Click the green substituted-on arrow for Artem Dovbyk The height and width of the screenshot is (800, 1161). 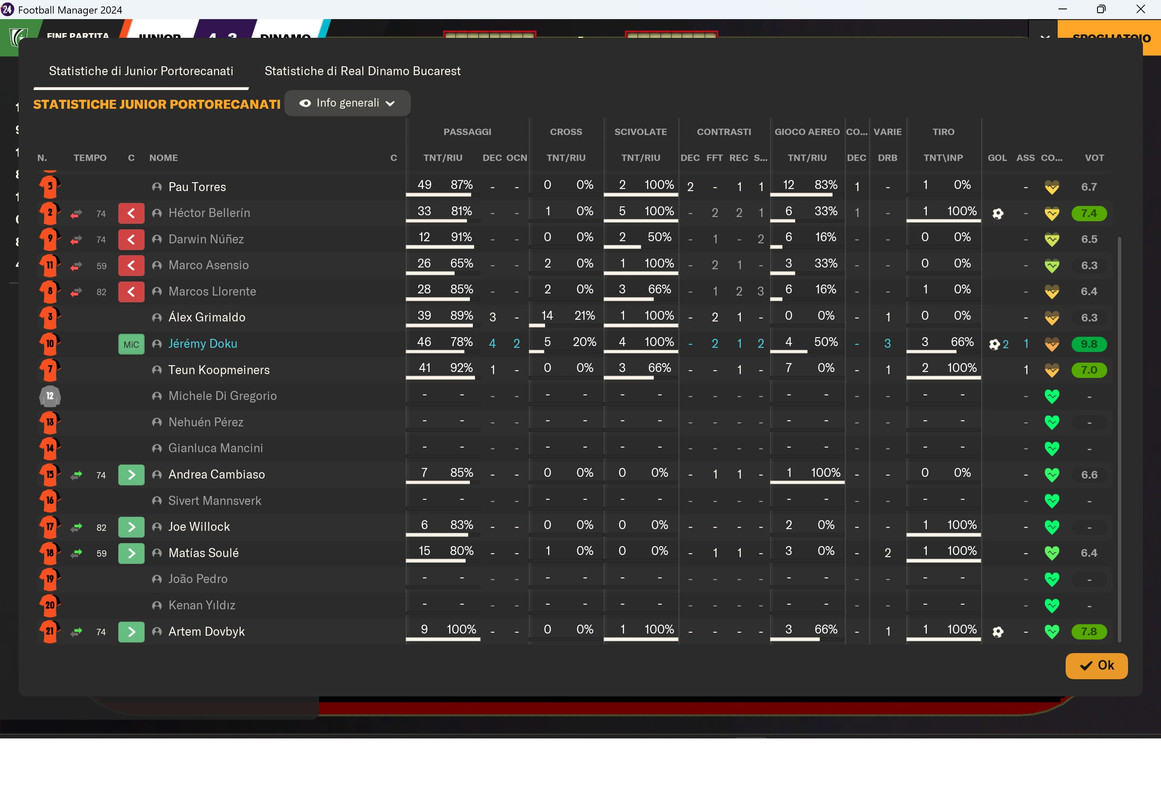tap(131, 632)
